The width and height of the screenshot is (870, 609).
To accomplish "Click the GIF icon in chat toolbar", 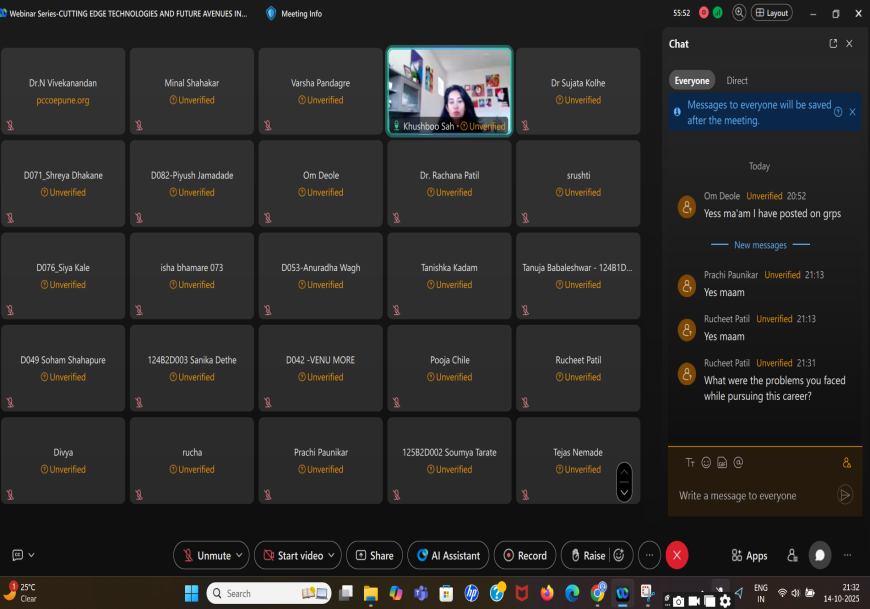I will [x=722, y=462].
